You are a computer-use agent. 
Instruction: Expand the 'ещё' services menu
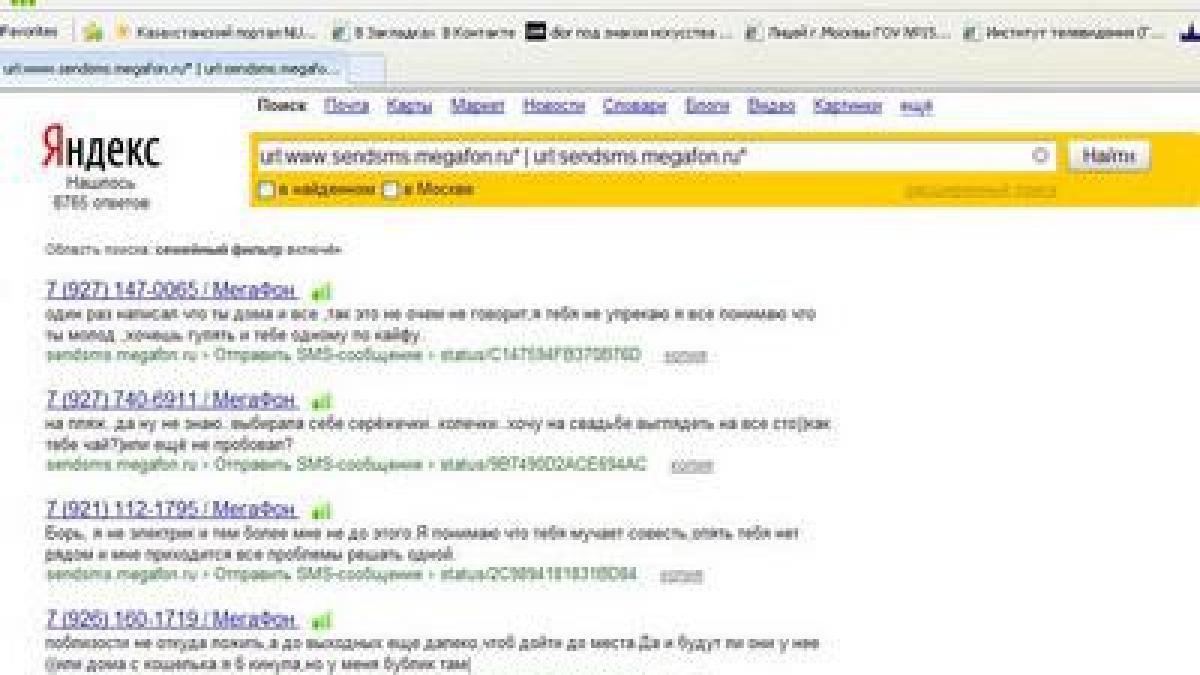coord(916,106)
